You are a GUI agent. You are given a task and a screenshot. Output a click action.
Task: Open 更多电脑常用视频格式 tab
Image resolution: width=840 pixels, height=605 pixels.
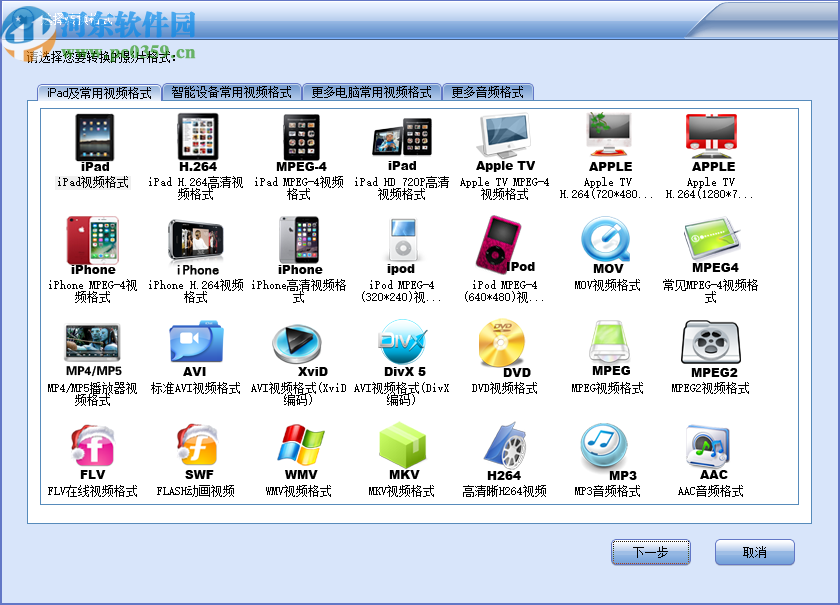click(372, 92)
